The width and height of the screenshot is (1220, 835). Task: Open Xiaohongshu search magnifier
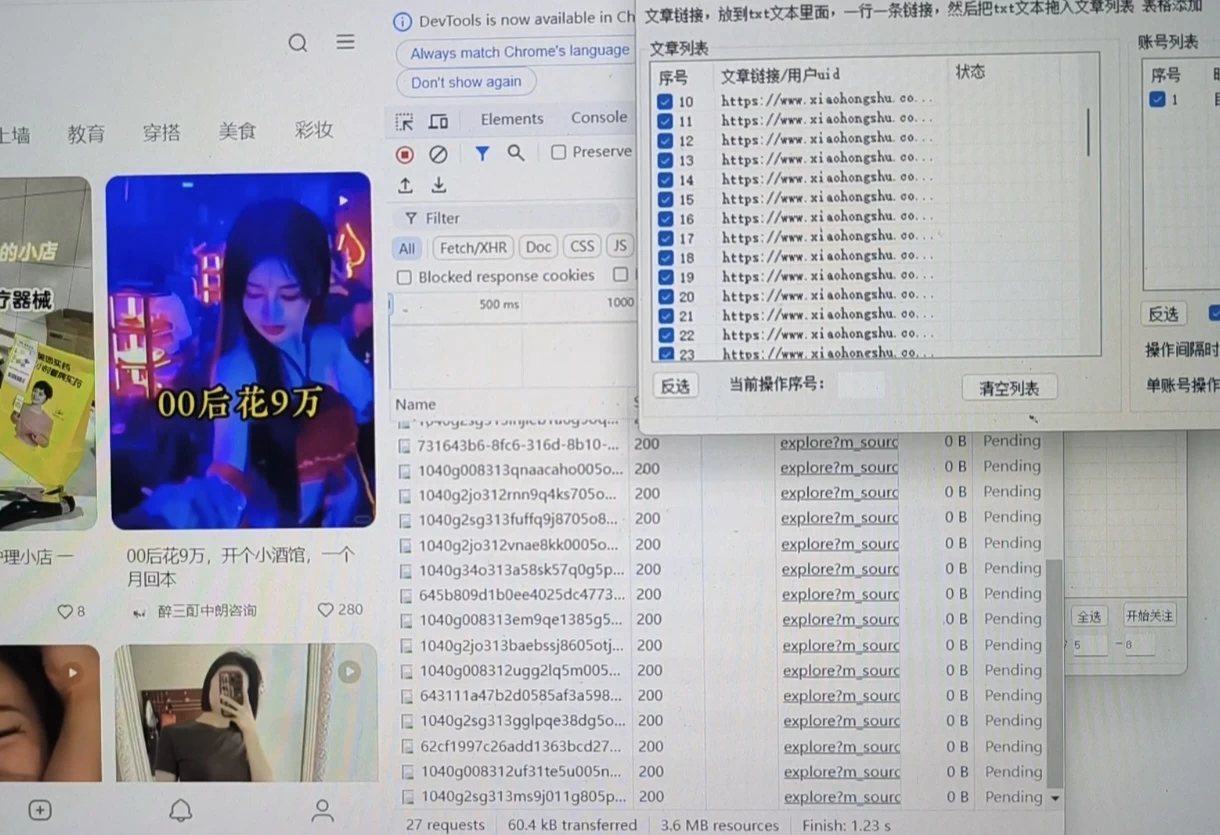297,42
